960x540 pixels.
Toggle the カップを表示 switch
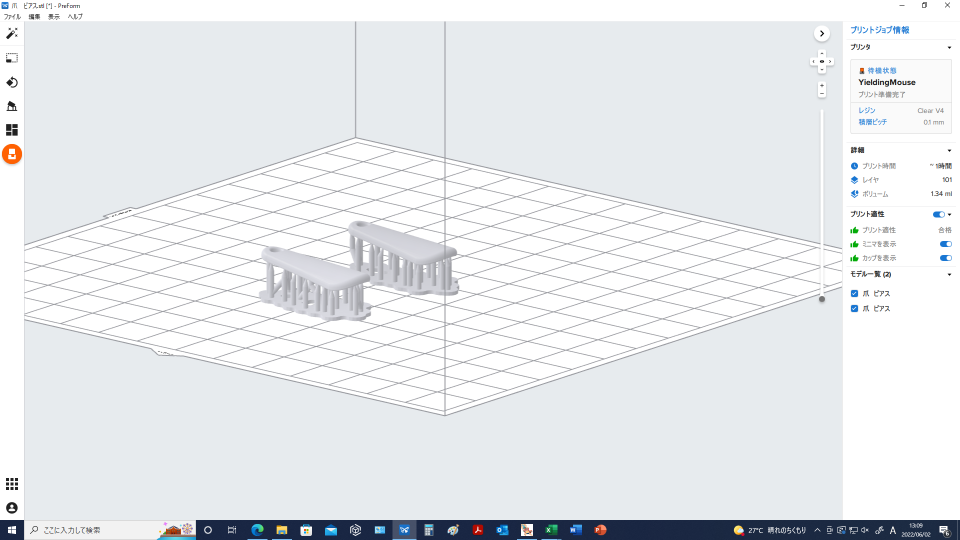tap(945, 258)
